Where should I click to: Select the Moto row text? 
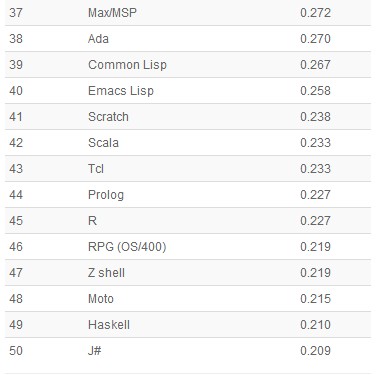pyautogui.click(x=101, y=299)
